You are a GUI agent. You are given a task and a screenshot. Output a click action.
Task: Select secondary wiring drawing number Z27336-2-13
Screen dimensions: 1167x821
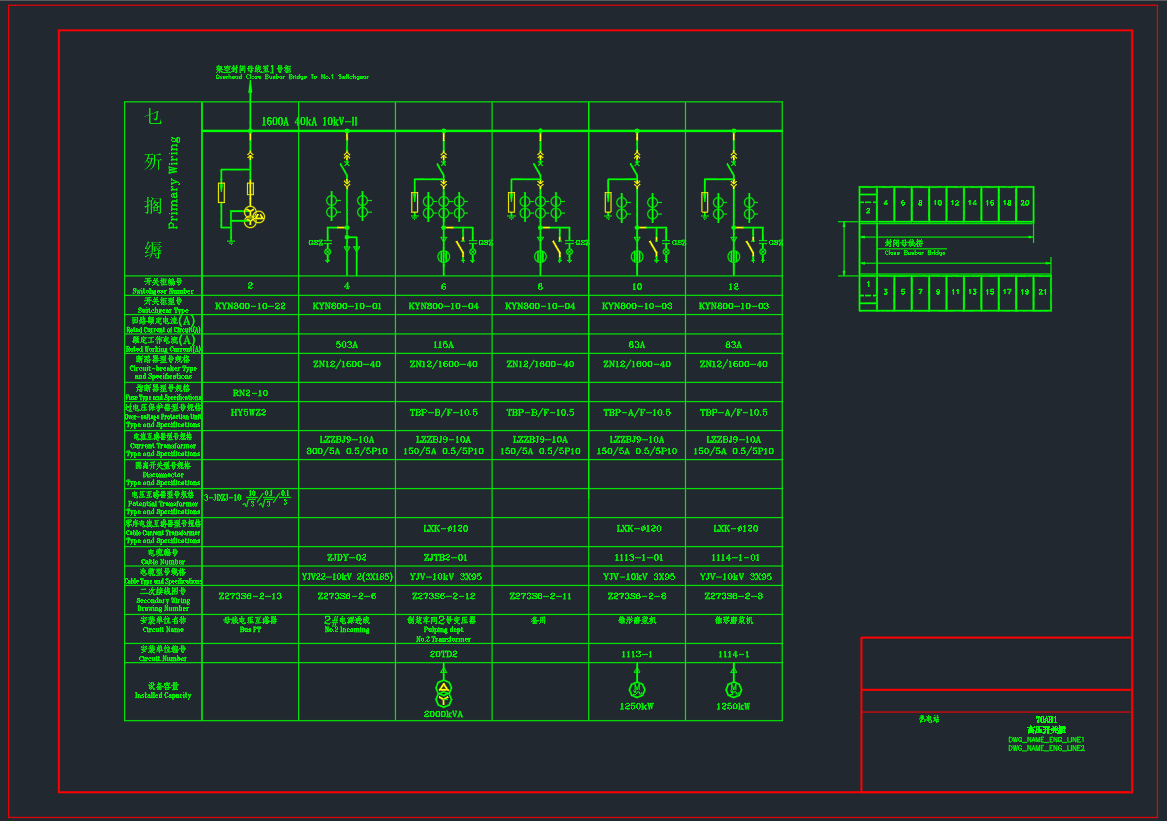pos(250,597)
